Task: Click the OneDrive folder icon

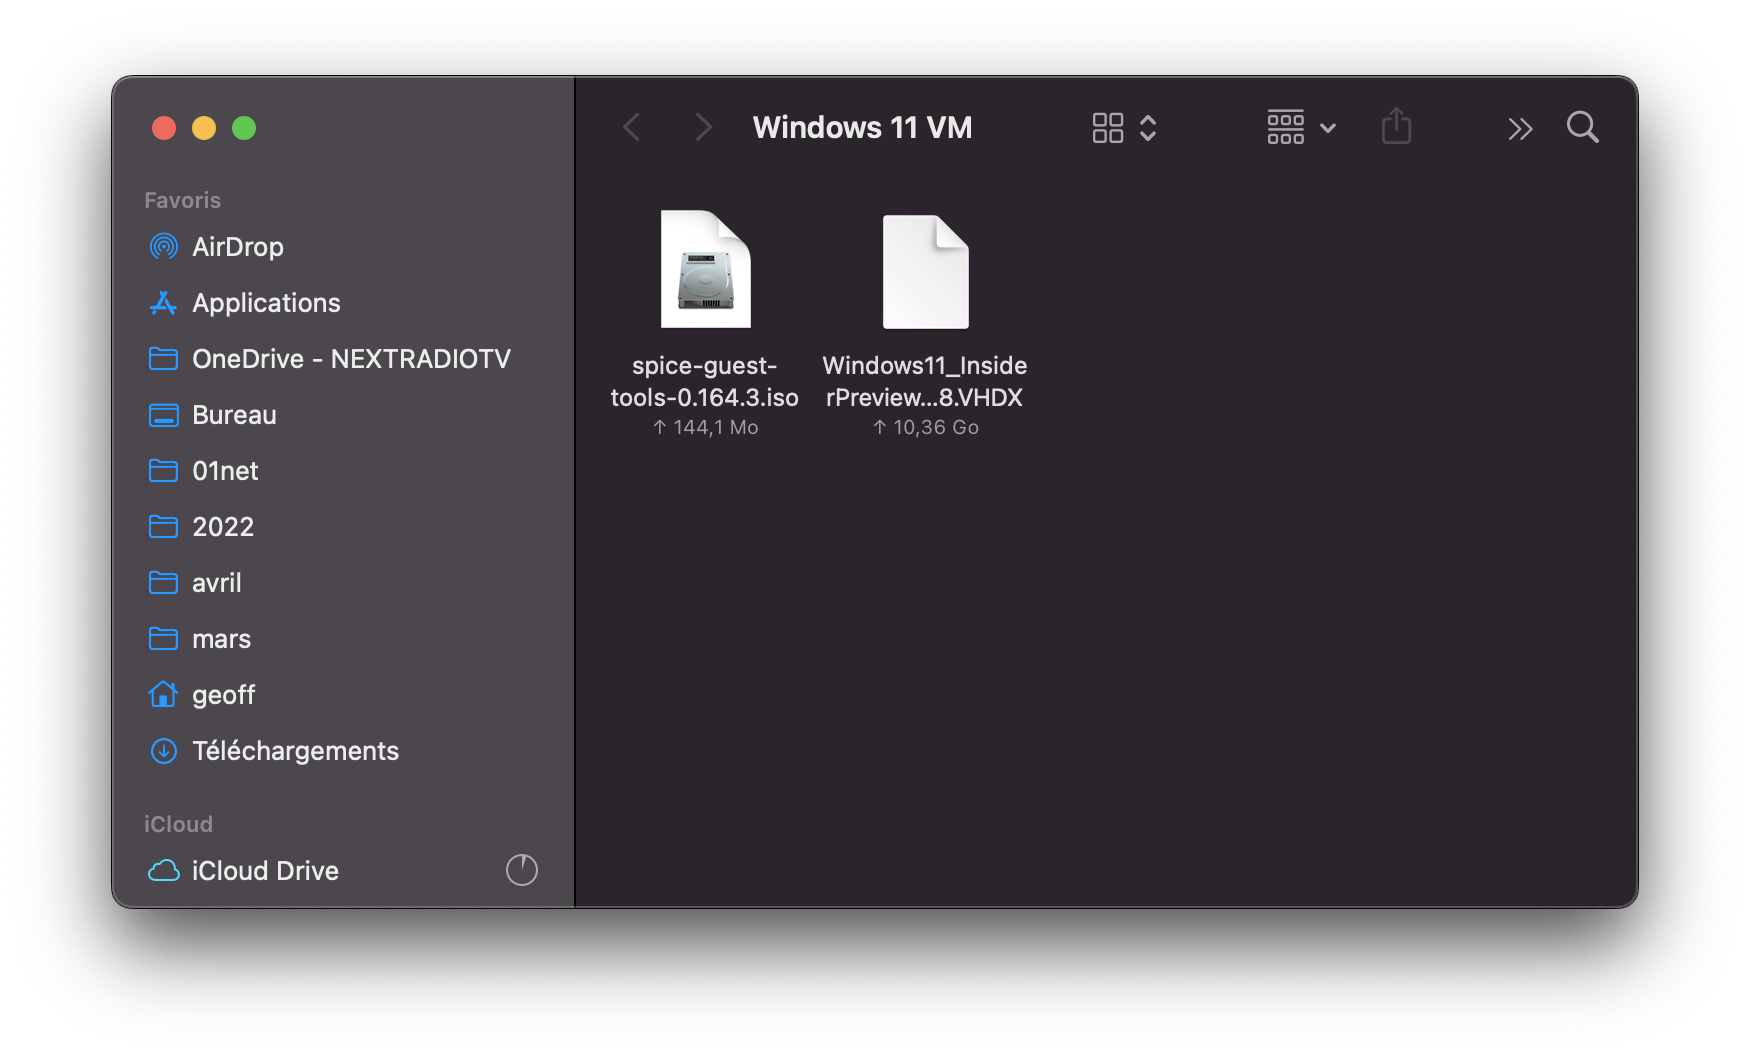Action: [x=163, y=358]
